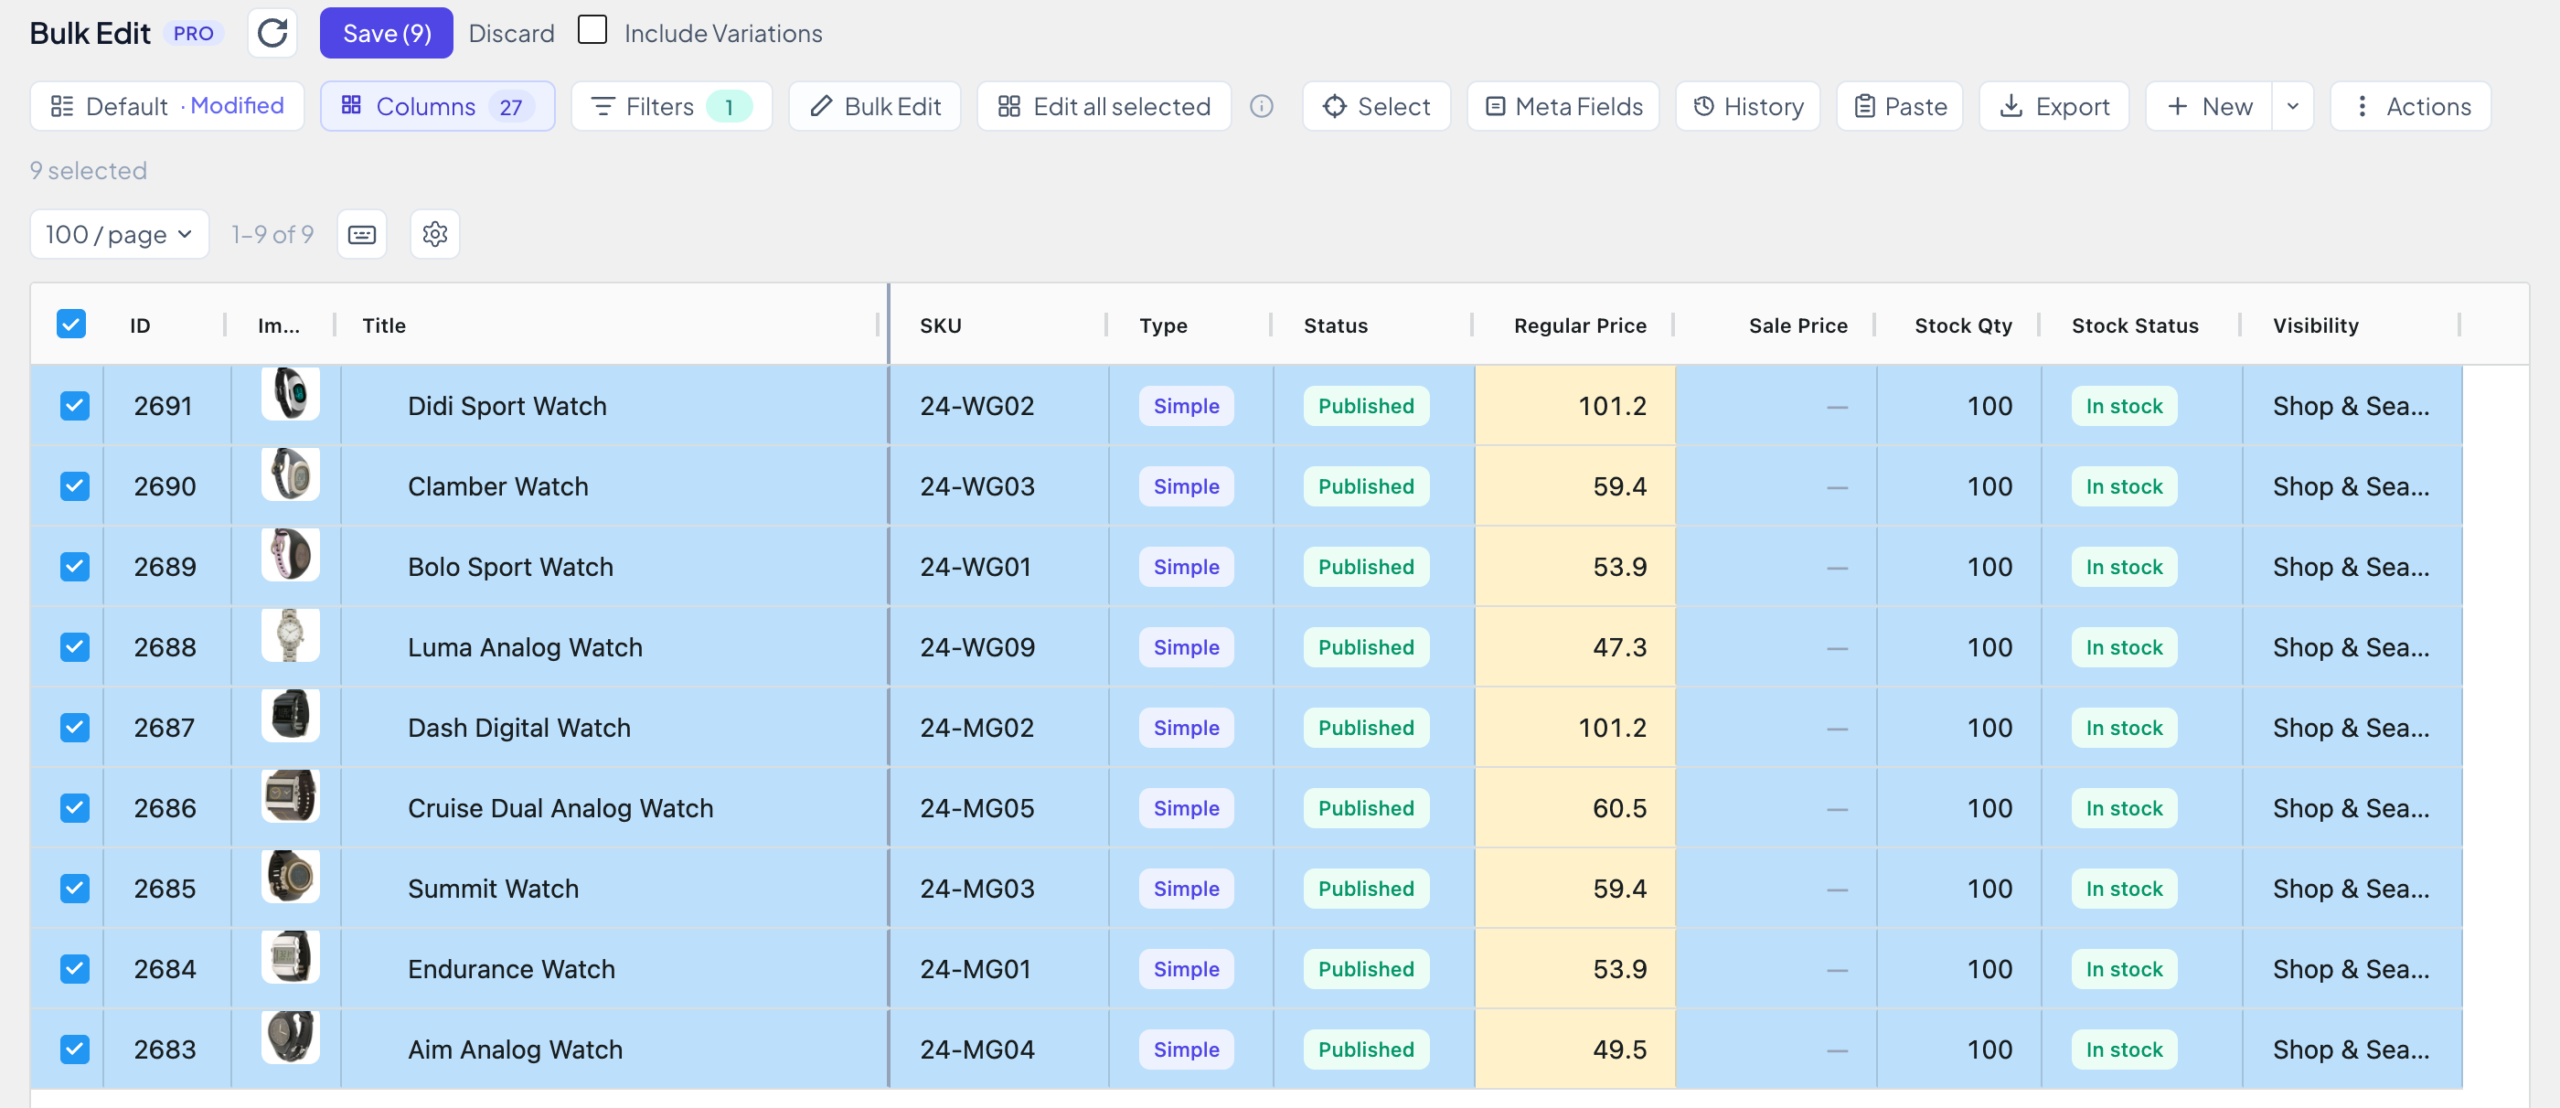The image size is (2560, 1108).
Task: Click the refresh icon next to Bulk Edit
Action: 273,33
